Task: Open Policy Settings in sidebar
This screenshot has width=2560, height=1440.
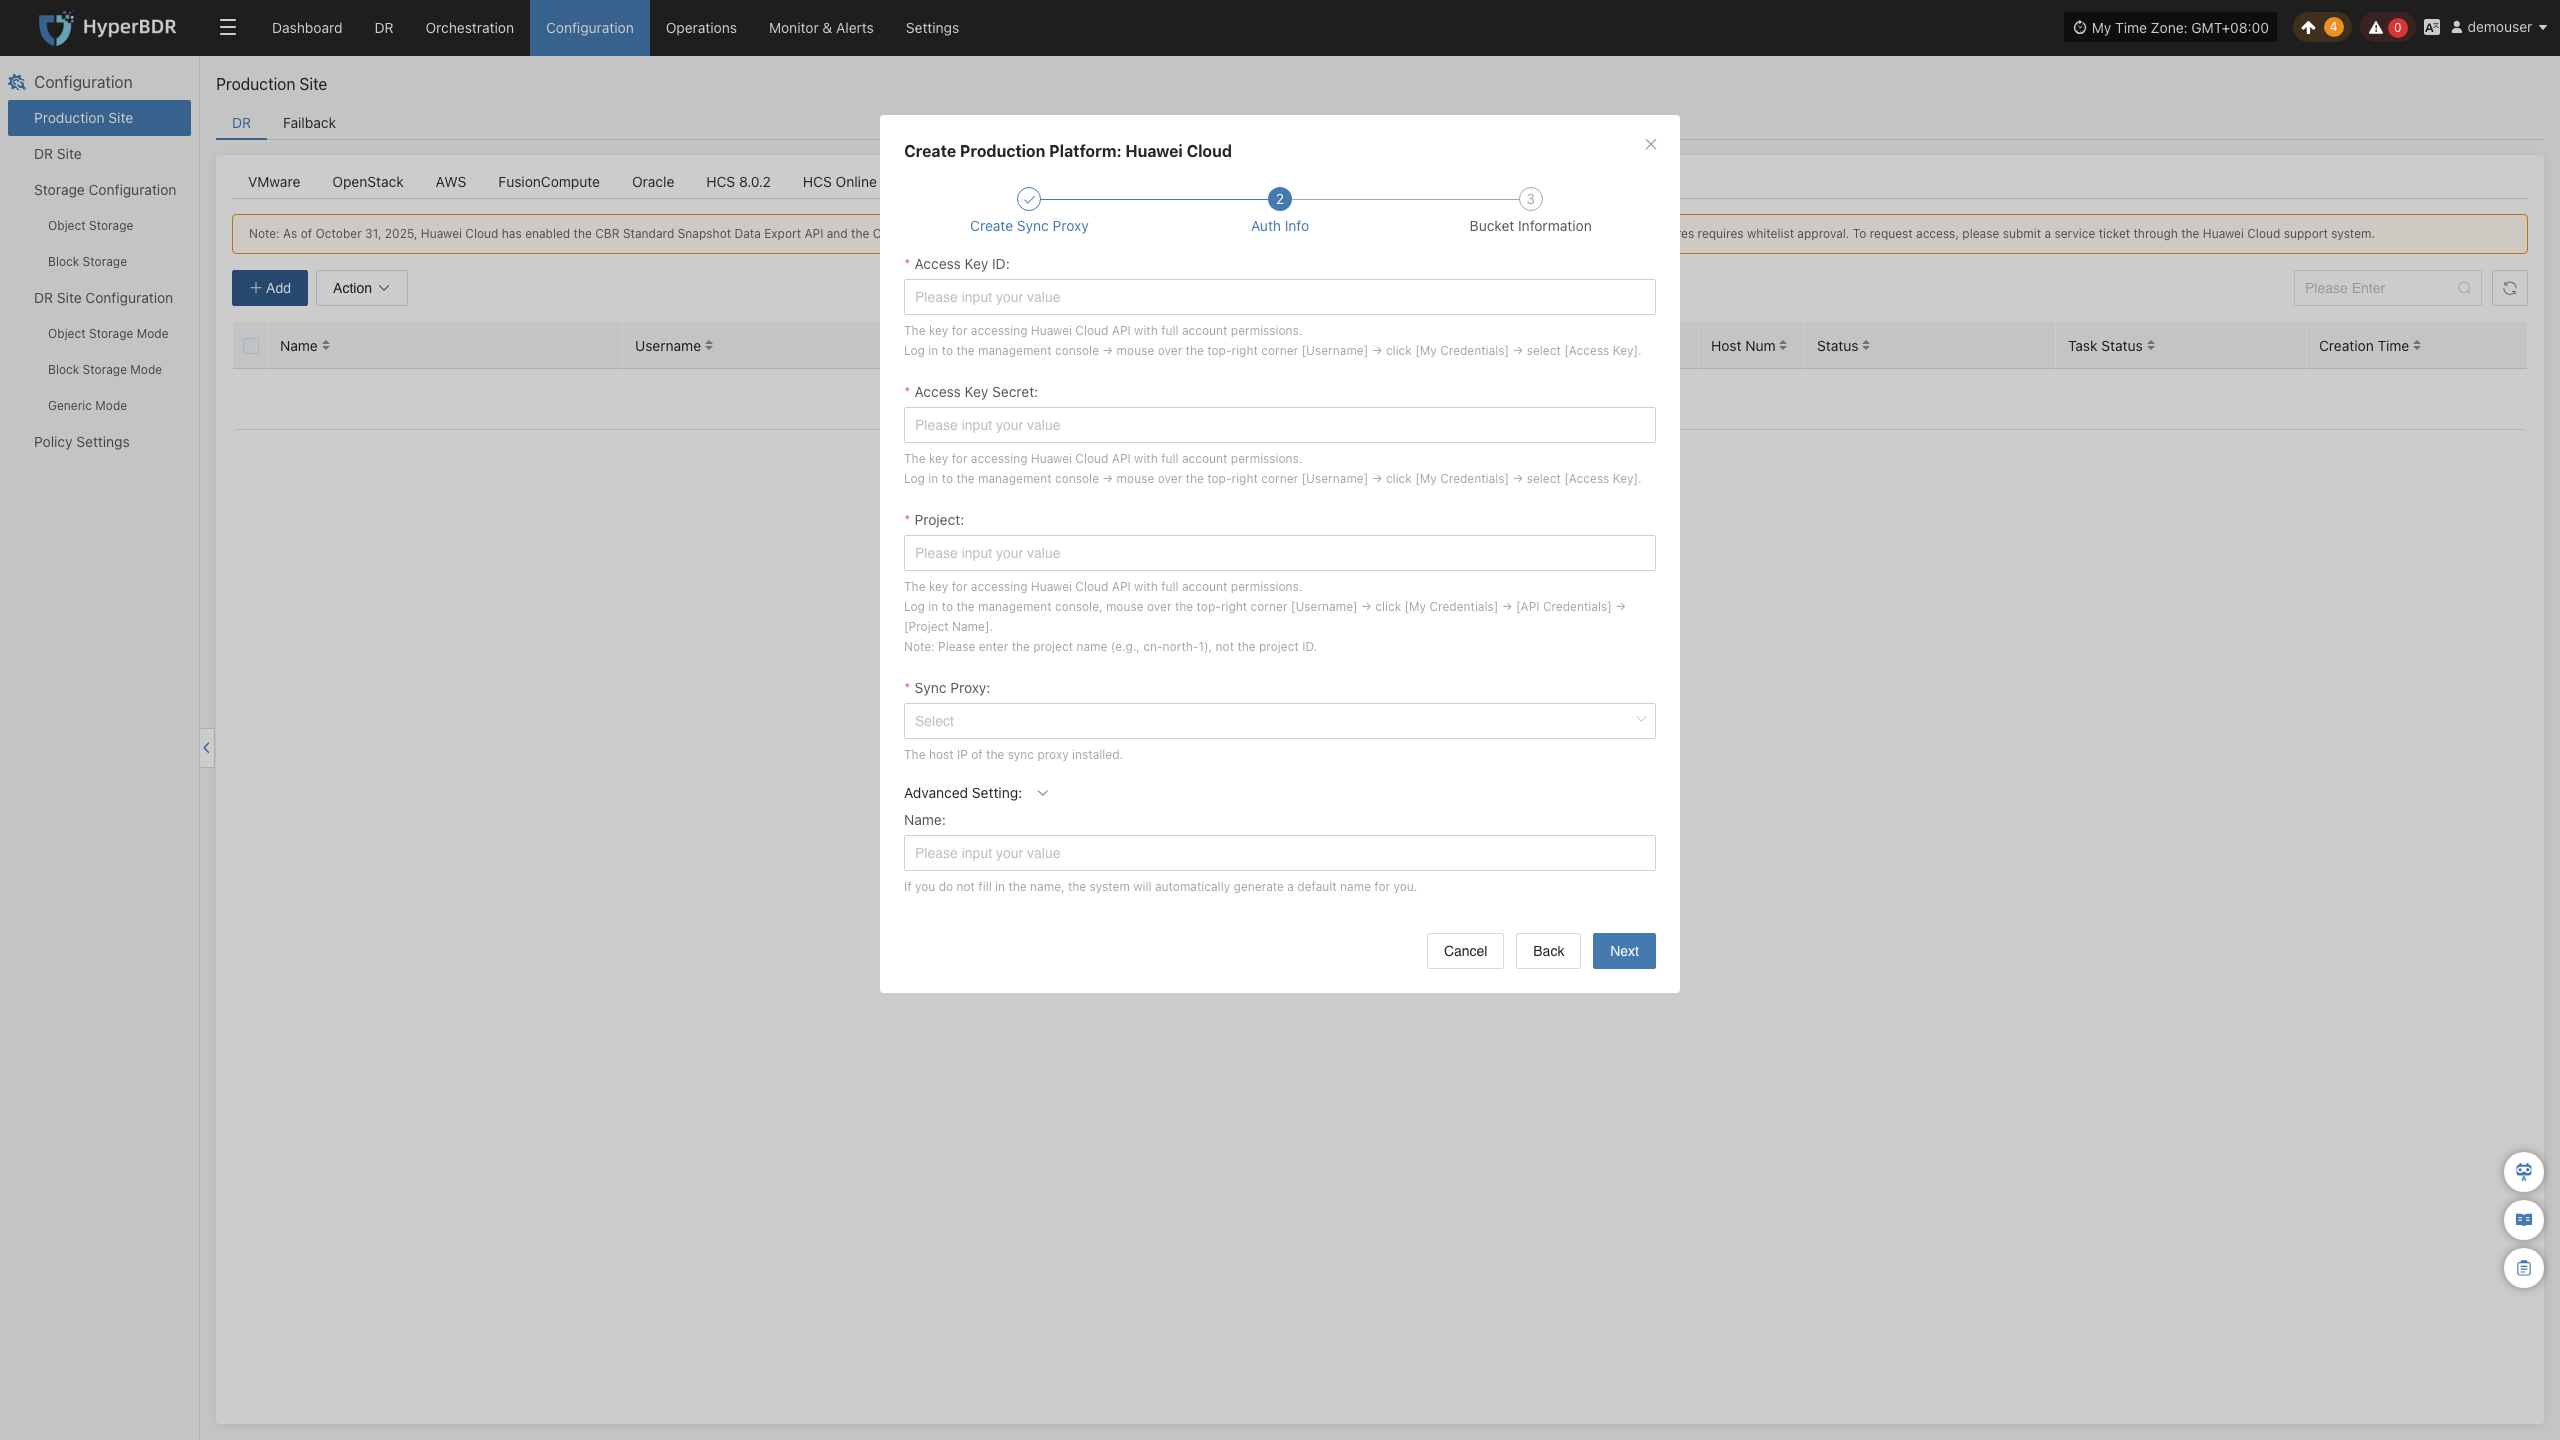Action: pos(99,442)
